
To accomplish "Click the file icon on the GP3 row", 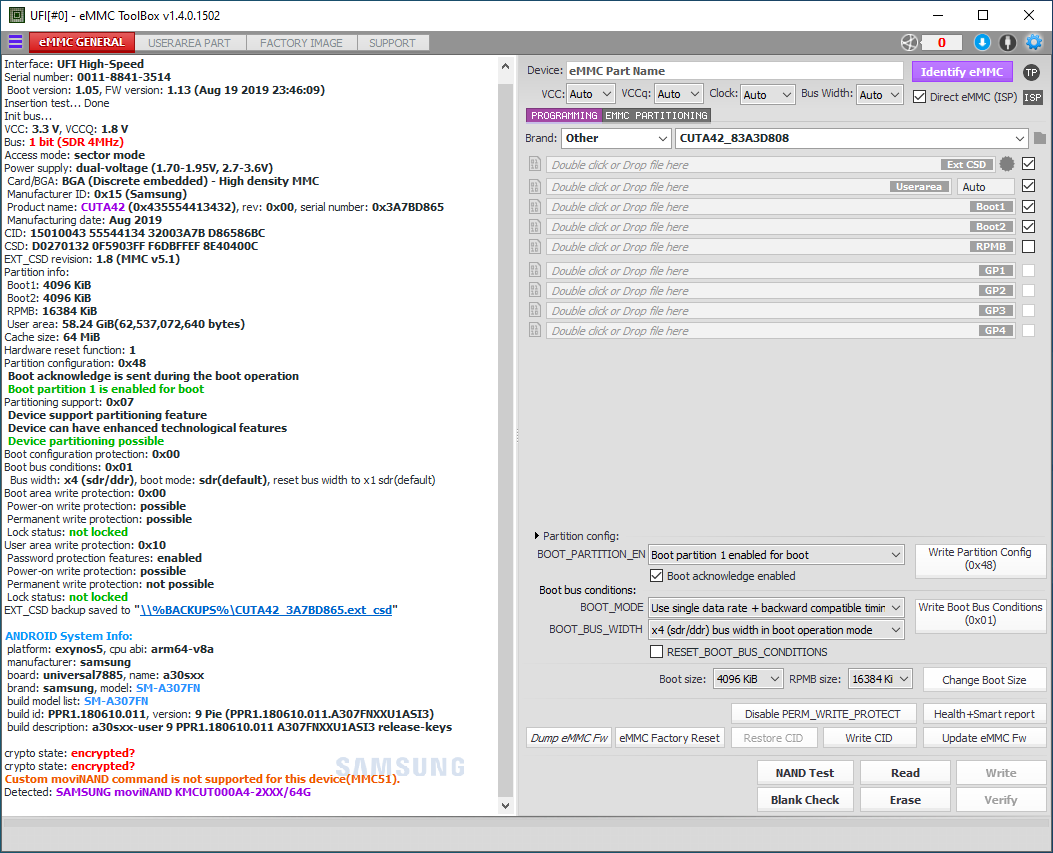I will tap(535, 311).
